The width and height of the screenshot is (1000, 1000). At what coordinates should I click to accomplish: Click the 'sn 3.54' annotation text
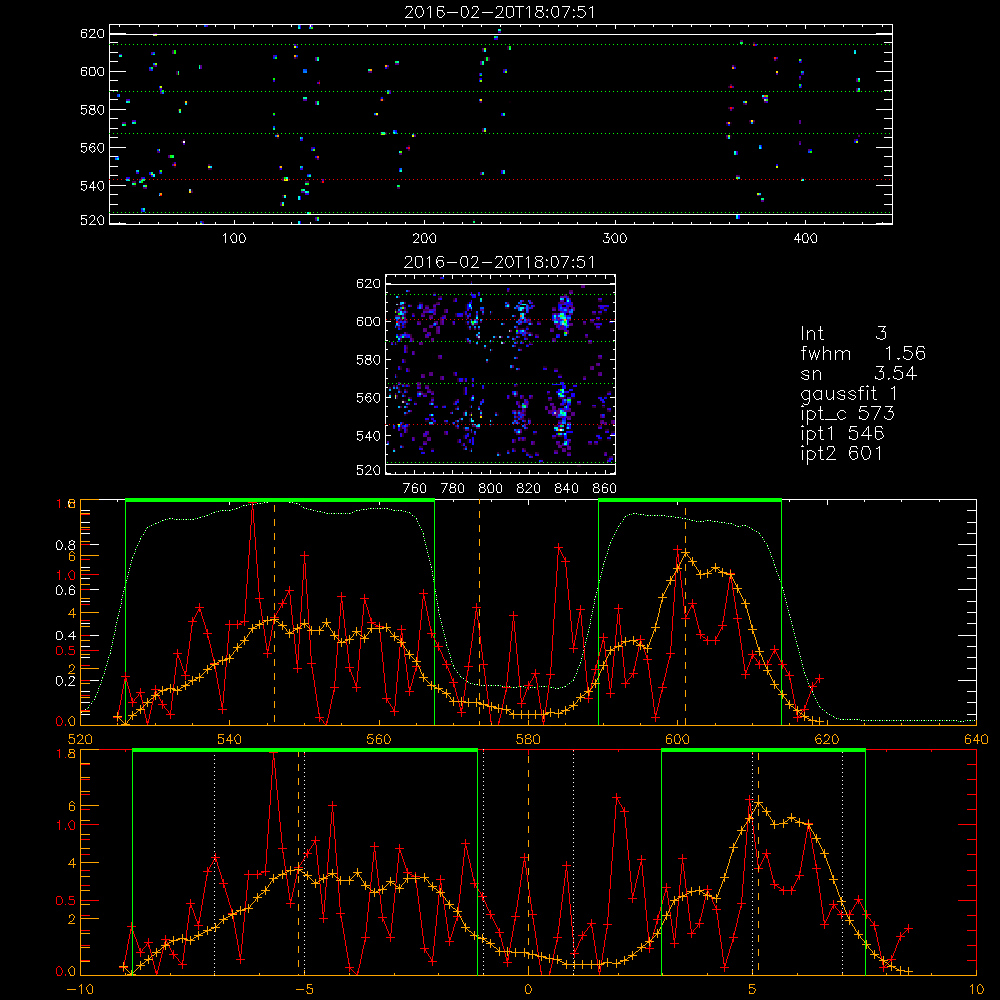pos(858,373)
